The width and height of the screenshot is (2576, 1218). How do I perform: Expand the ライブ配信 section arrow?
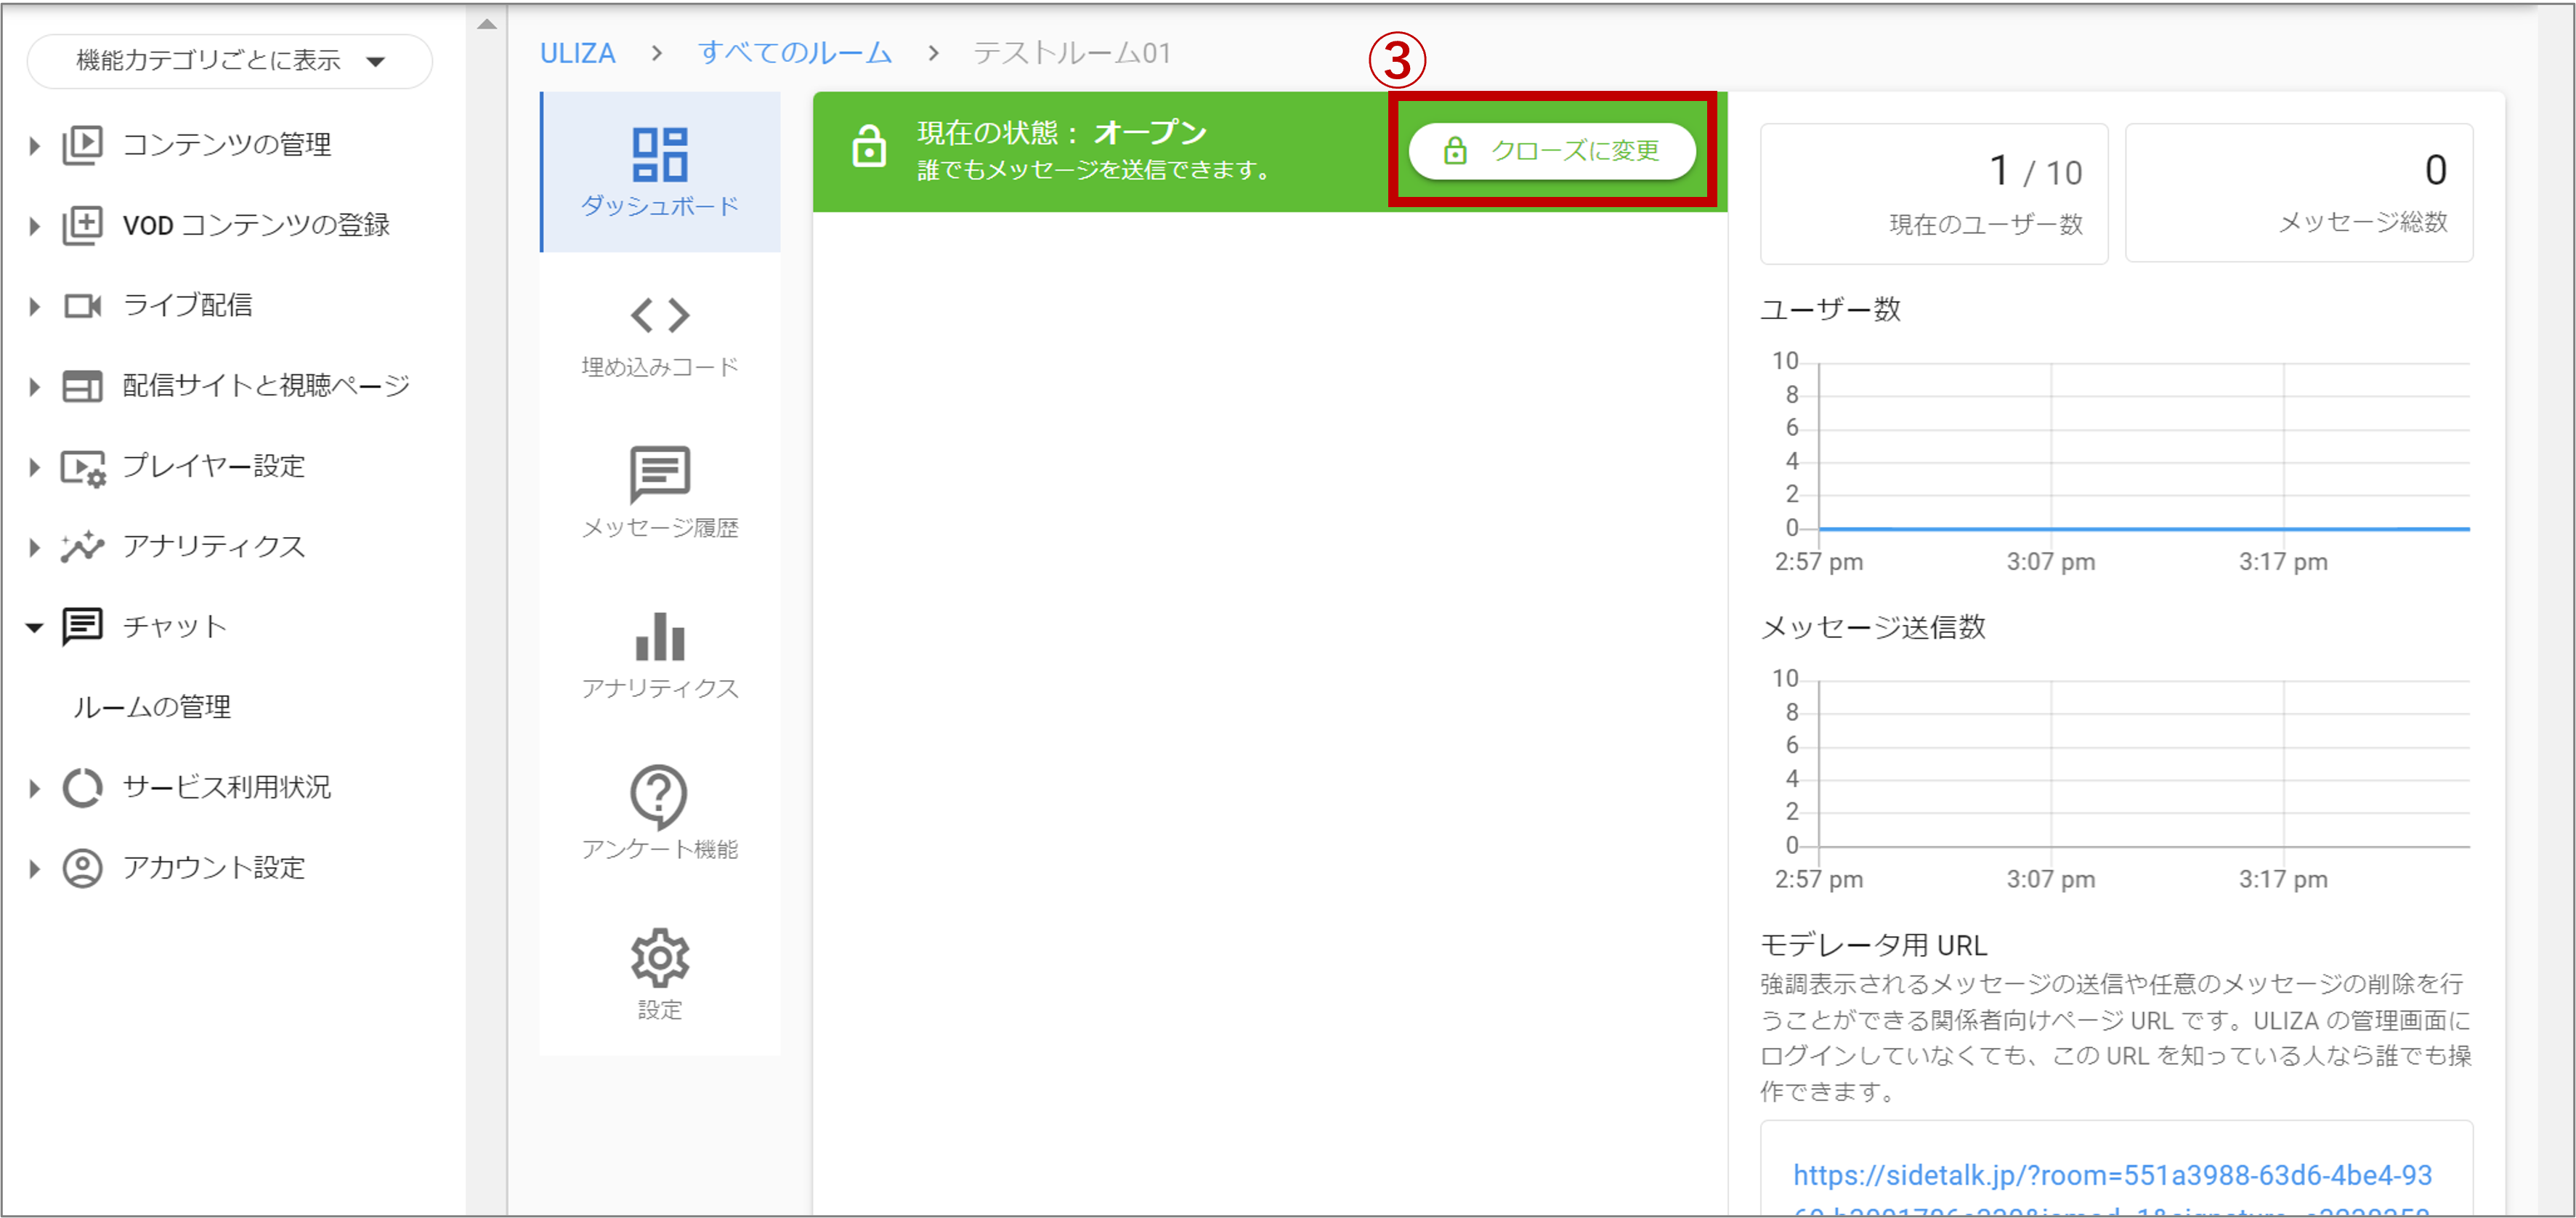(x=34, y=306)
